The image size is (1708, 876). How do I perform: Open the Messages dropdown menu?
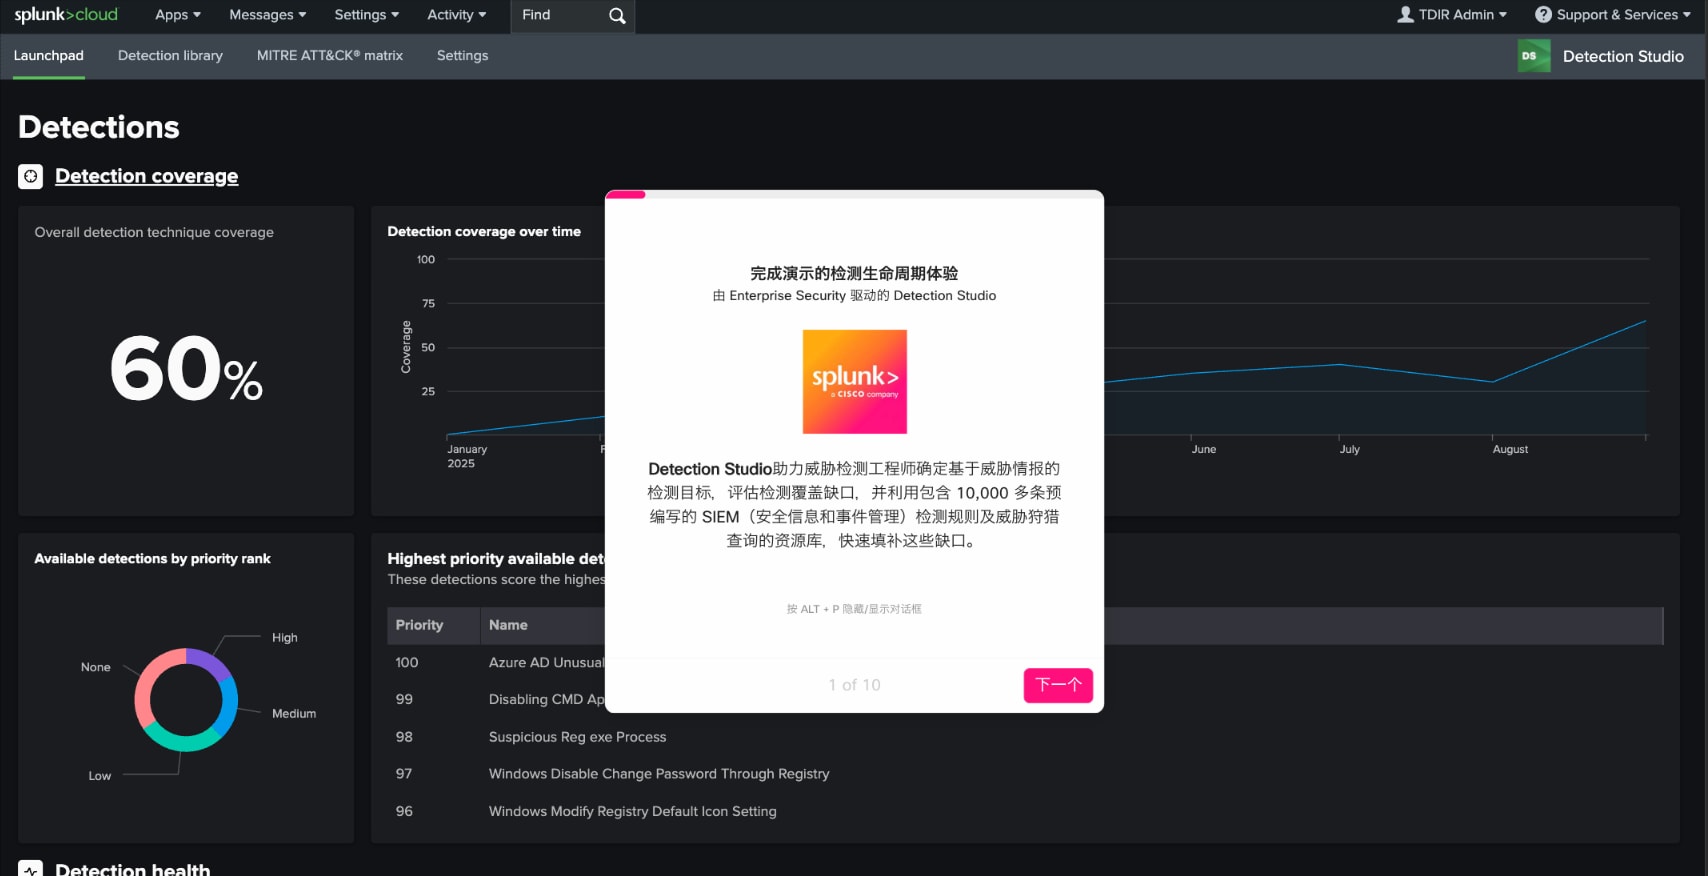[x=268, y=15]
